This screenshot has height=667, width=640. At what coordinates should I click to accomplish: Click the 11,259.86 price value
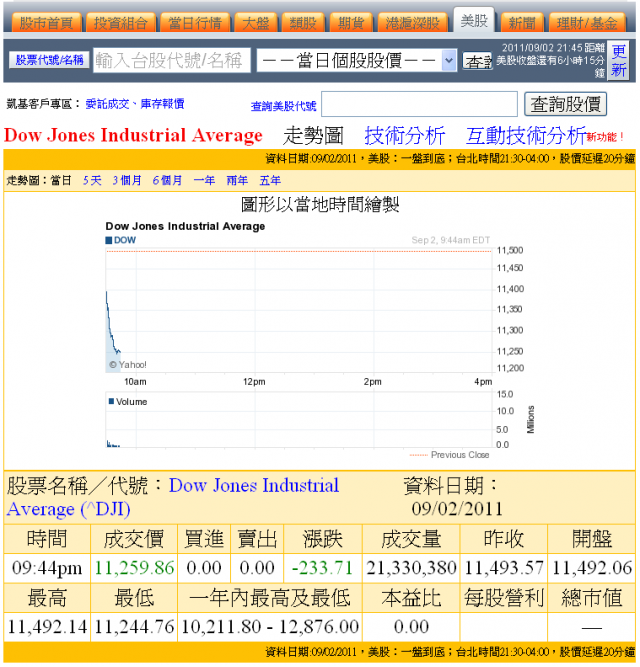[x=134, y=568]
